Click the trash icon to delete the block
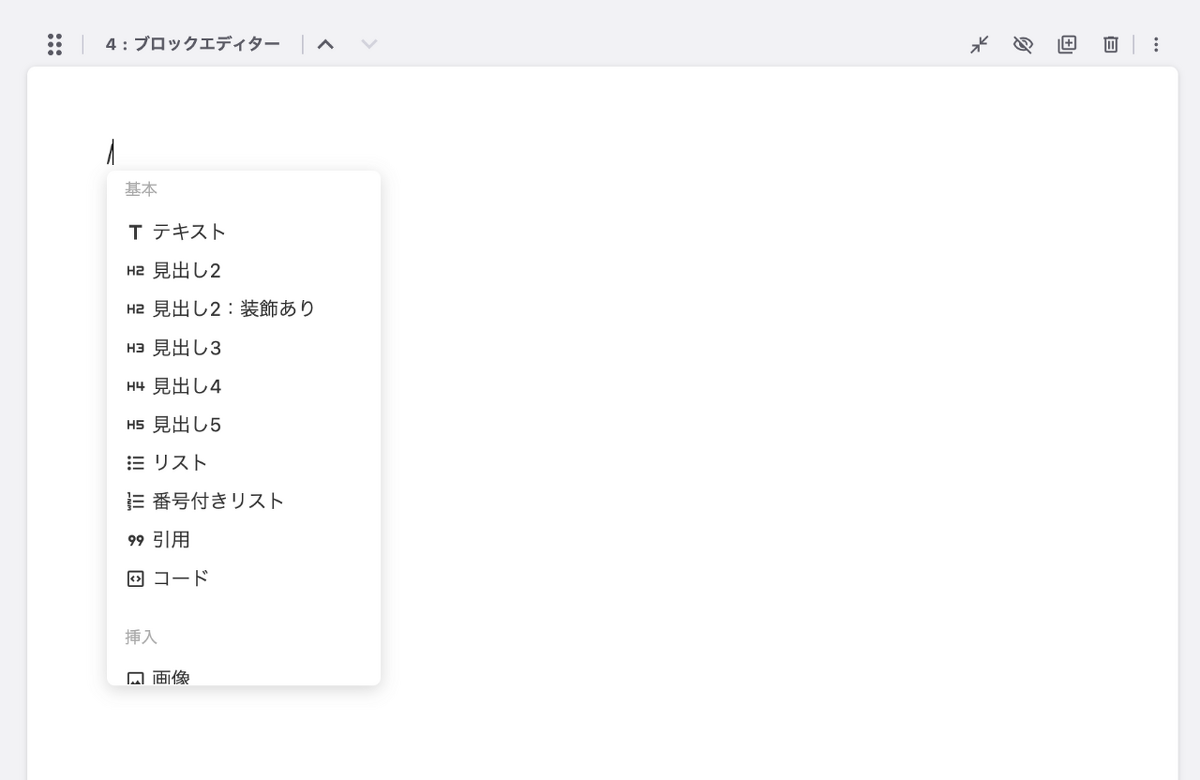The height and width of the screenshot is (780, 1200). [1111, 44]
